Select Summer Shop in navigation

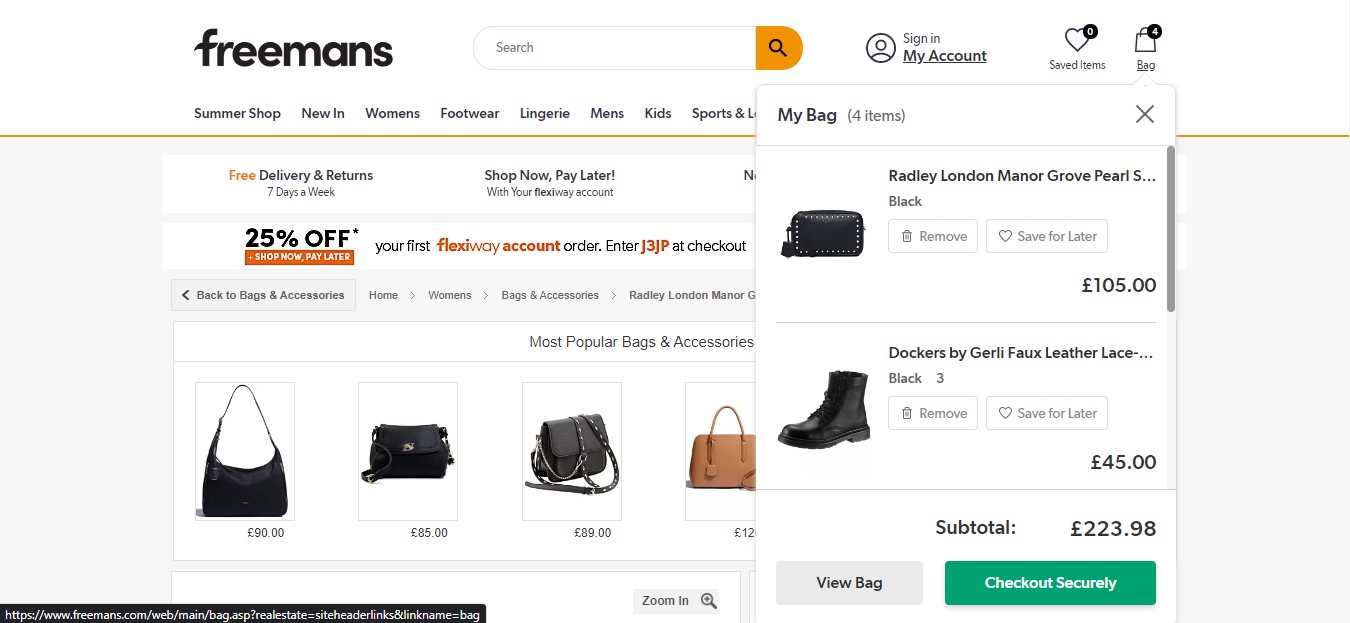(237, 113)
